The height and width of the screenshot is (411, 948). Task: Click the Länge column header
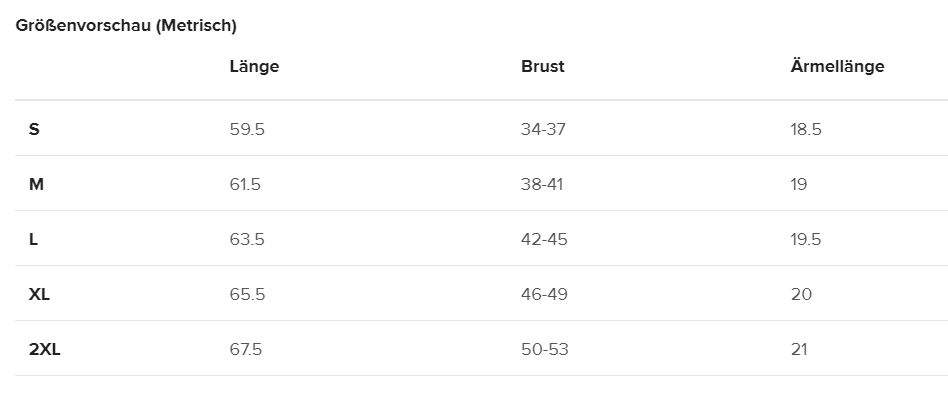[x=254, y=67]
